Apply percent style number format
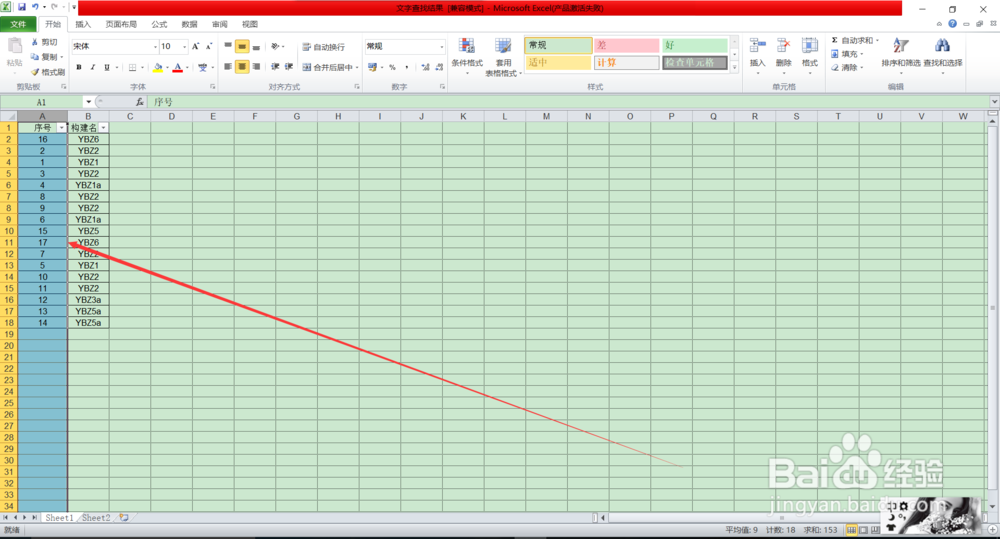 tap(392, 67)
